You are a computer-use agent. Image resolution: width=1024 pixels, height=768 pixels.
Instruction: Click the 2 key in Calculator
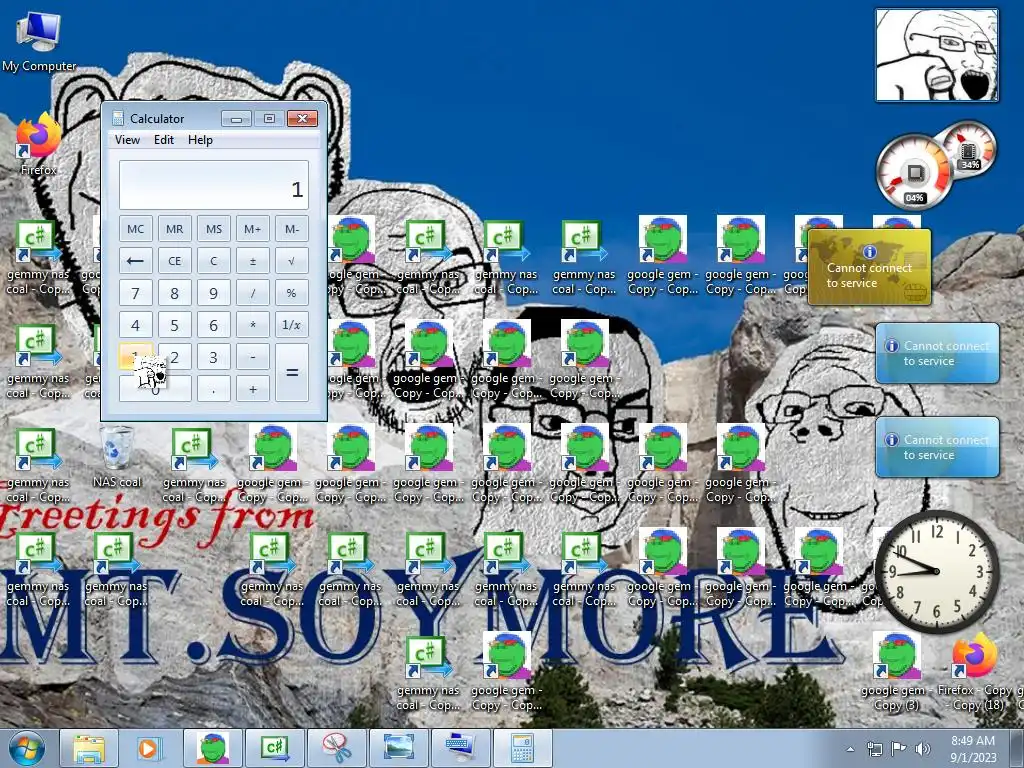coord(174,357)
